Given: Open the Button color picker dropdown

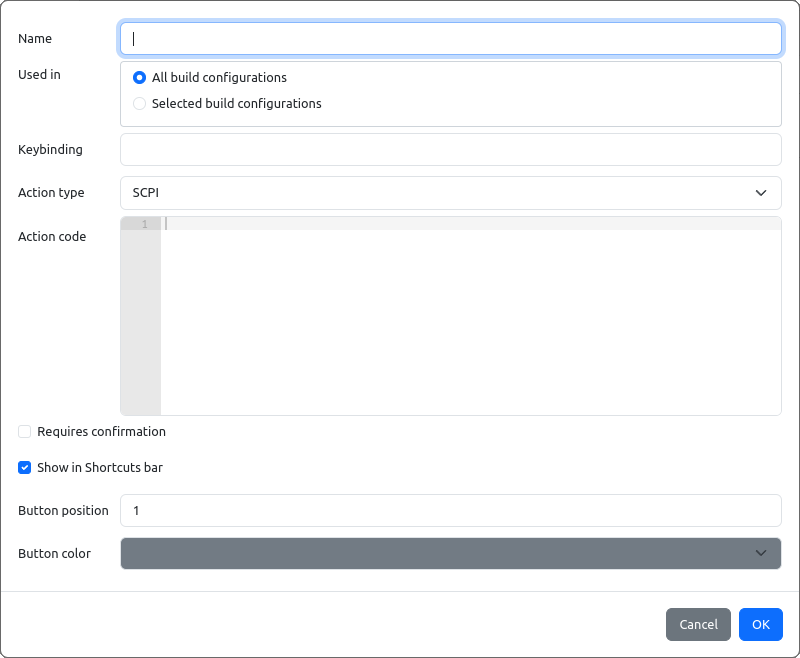Looking at the screenshot, I should (451, 553).
